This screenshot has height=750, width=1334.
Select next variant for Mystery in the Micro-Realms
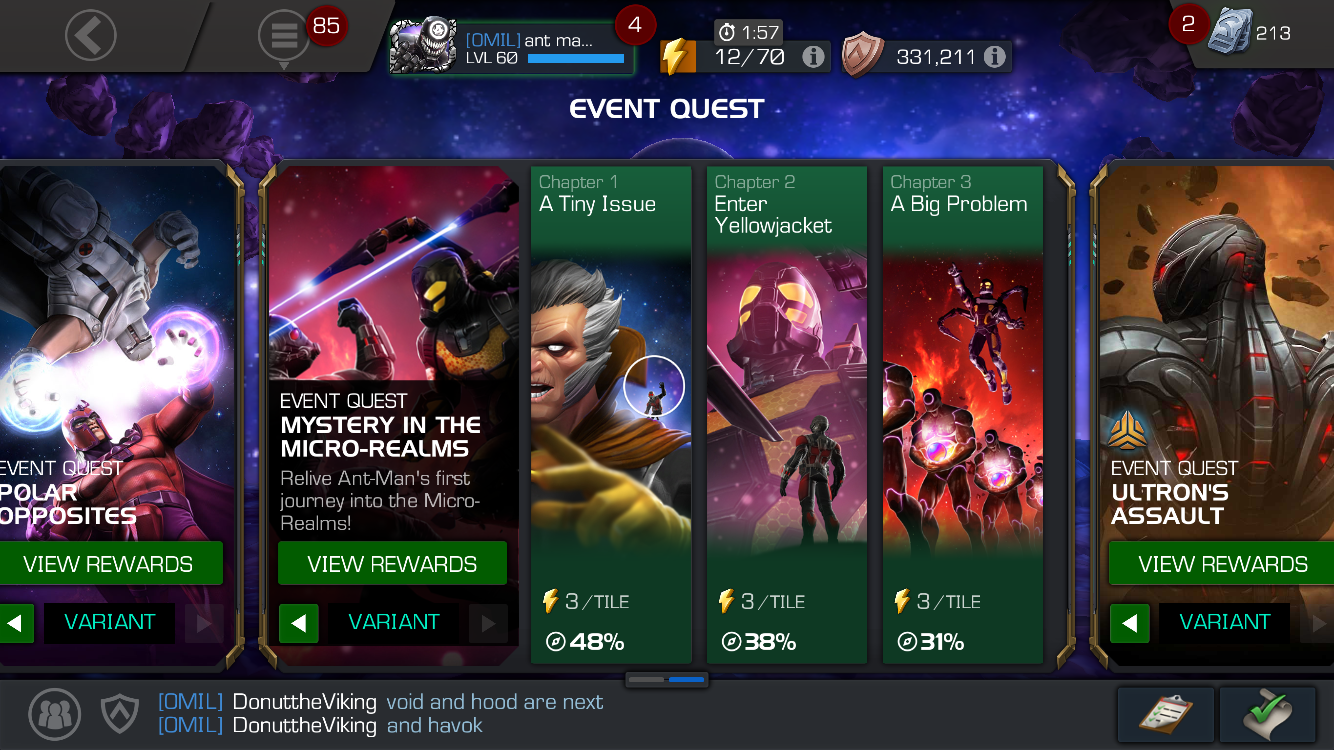[x=488, y=624]
